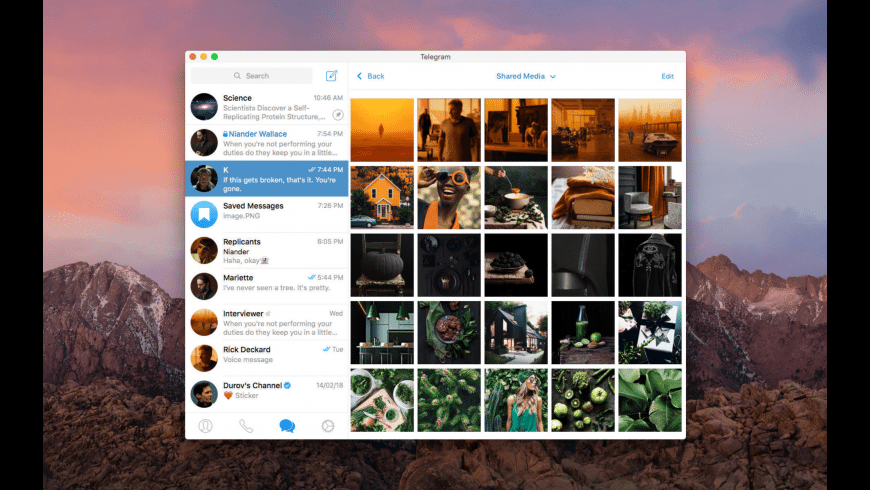
Task: Open the woman with orange sunglasses photo
Action: tap(449, 198)
